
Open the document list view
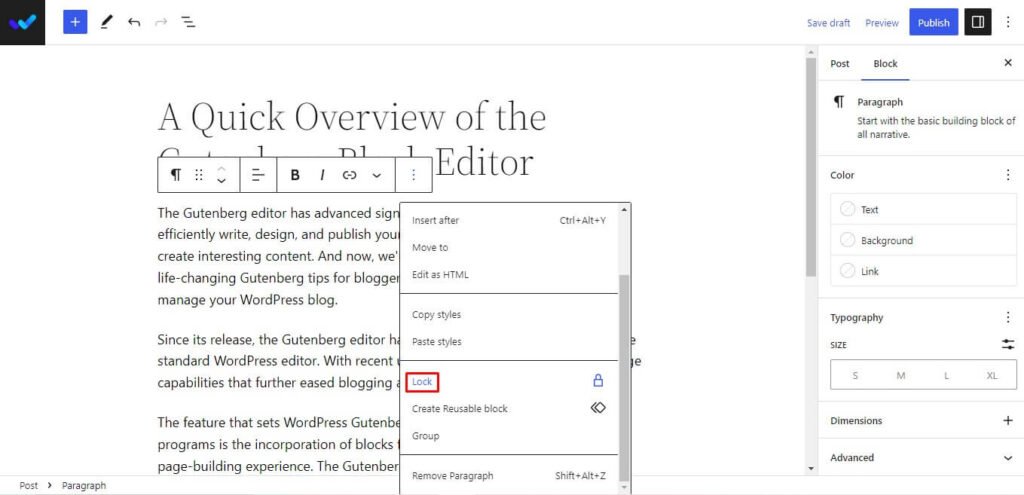[x=188, y=22]
